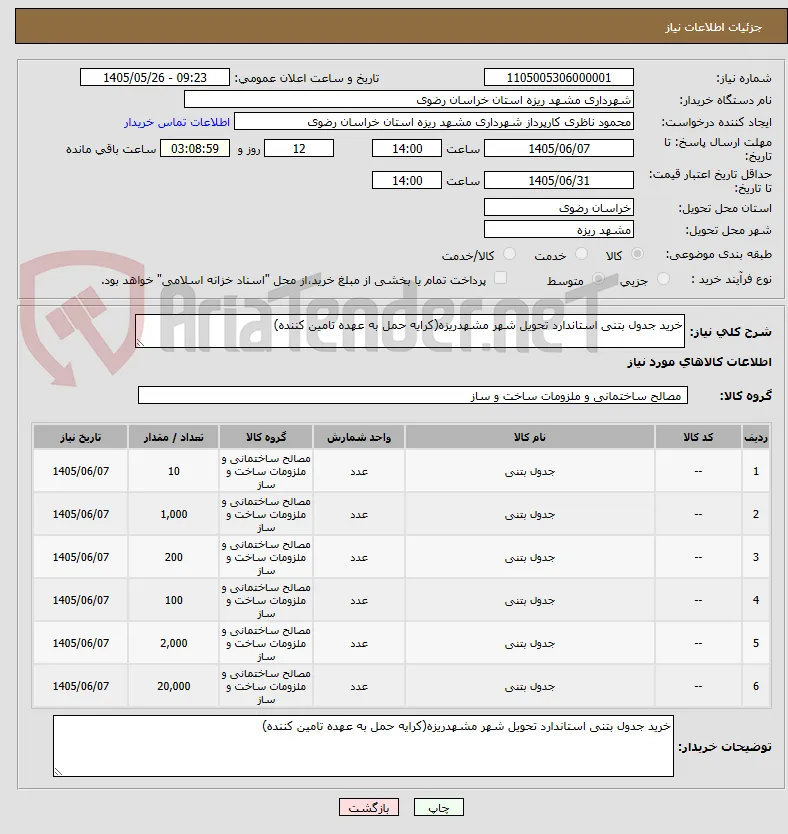788x834 pixels.
Task: Click the شرح کلی نیاز description textarea
Action: [410, 331]
